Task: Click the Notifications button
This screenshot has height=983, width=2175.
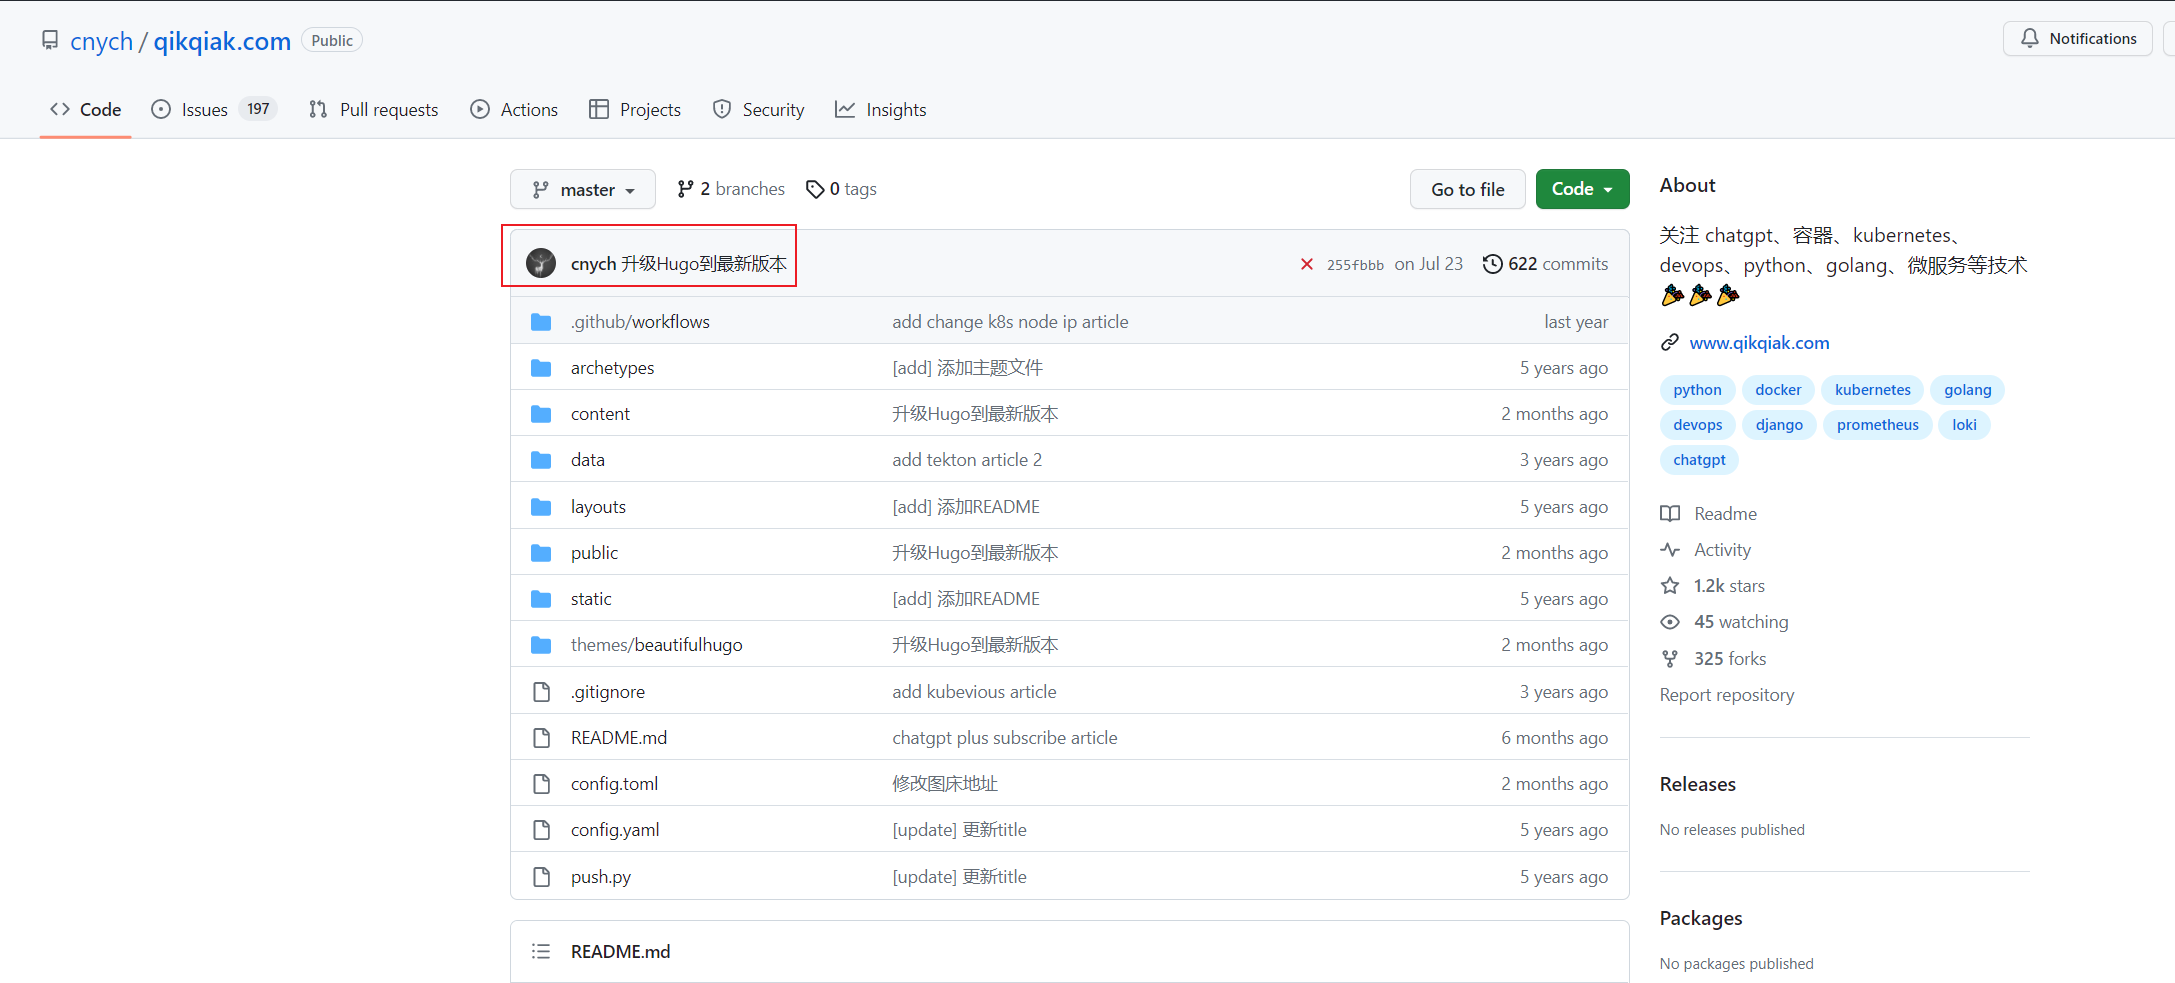Action: click(x=2078, y=38)
